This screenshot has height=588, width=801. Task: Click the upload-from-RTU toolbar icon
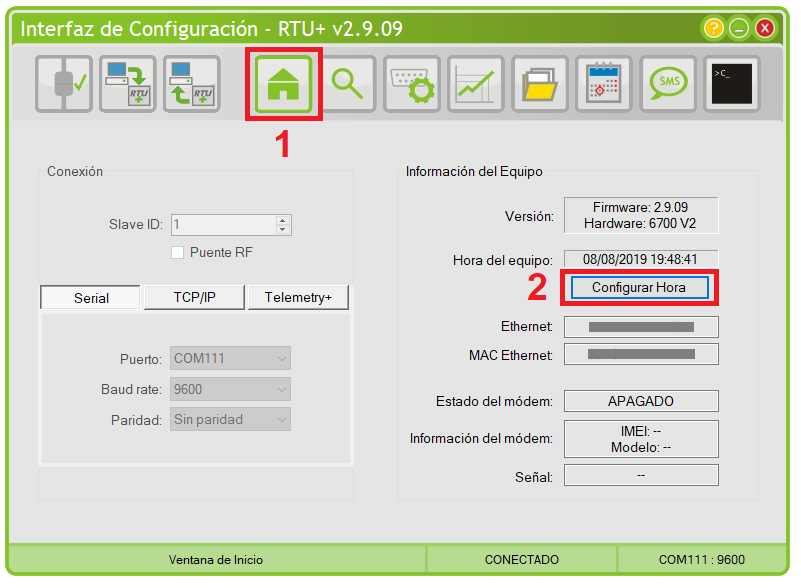[x=192, y=84]
